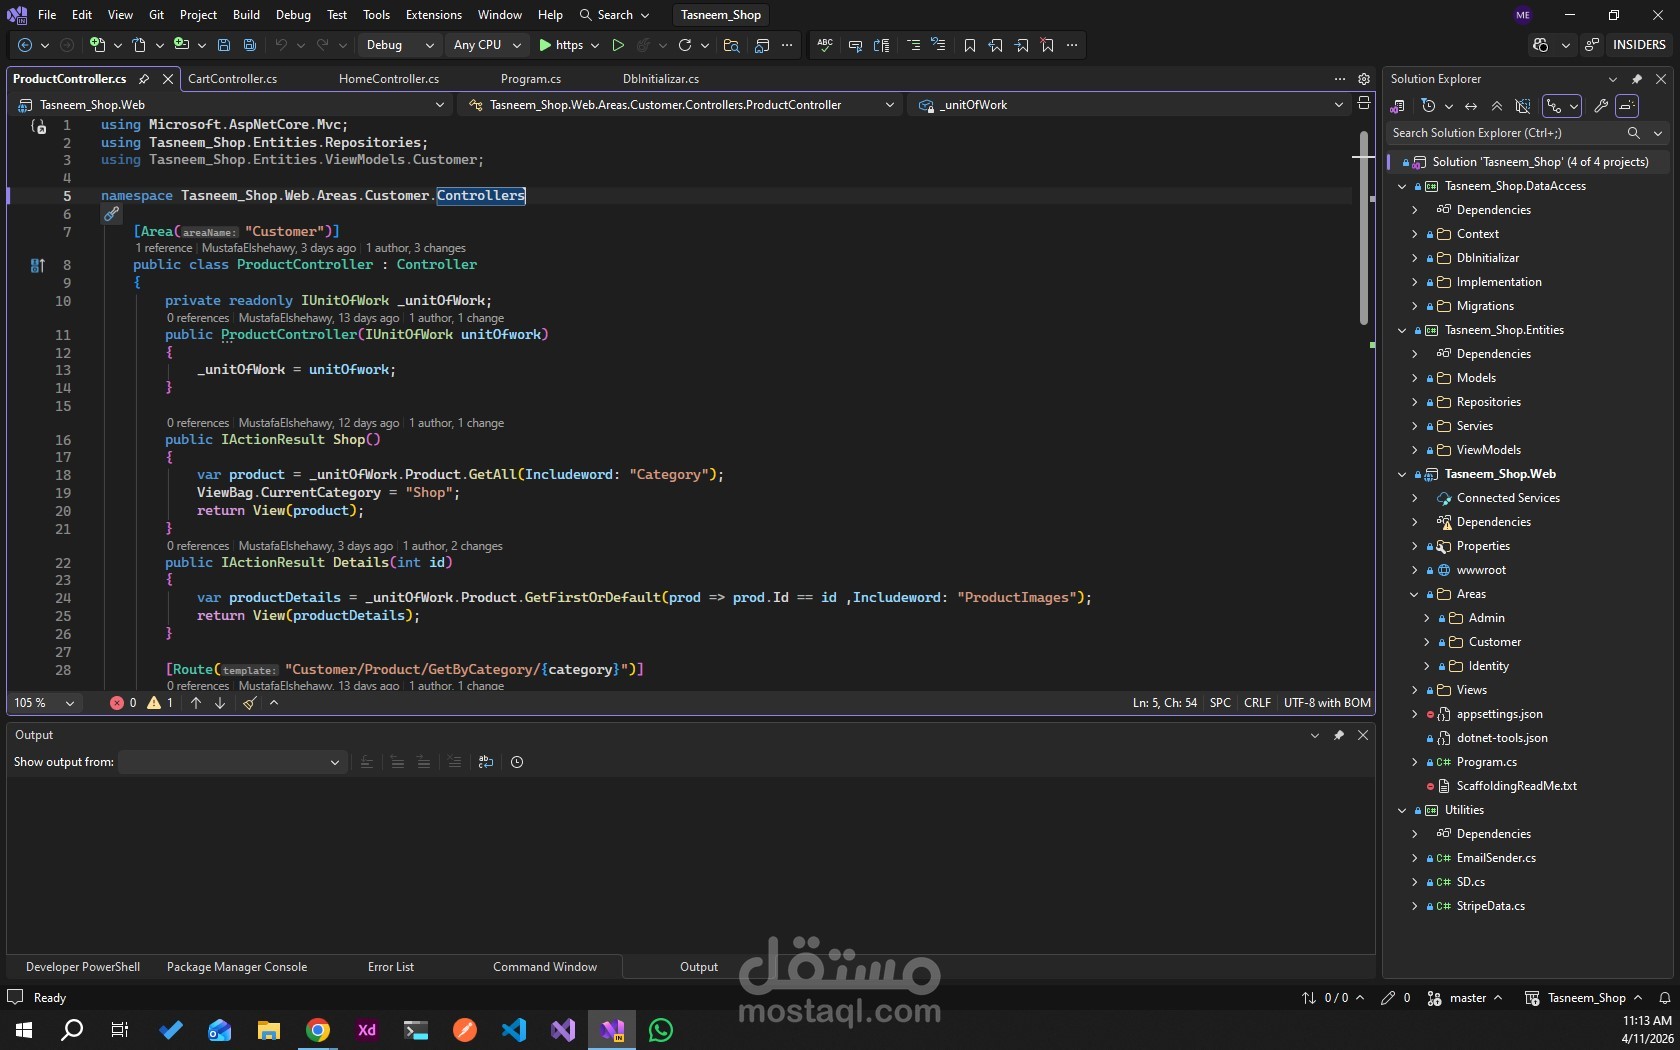Select Program.cs in Solution Explorer

pyautogui.click(x=1486, y=762)
